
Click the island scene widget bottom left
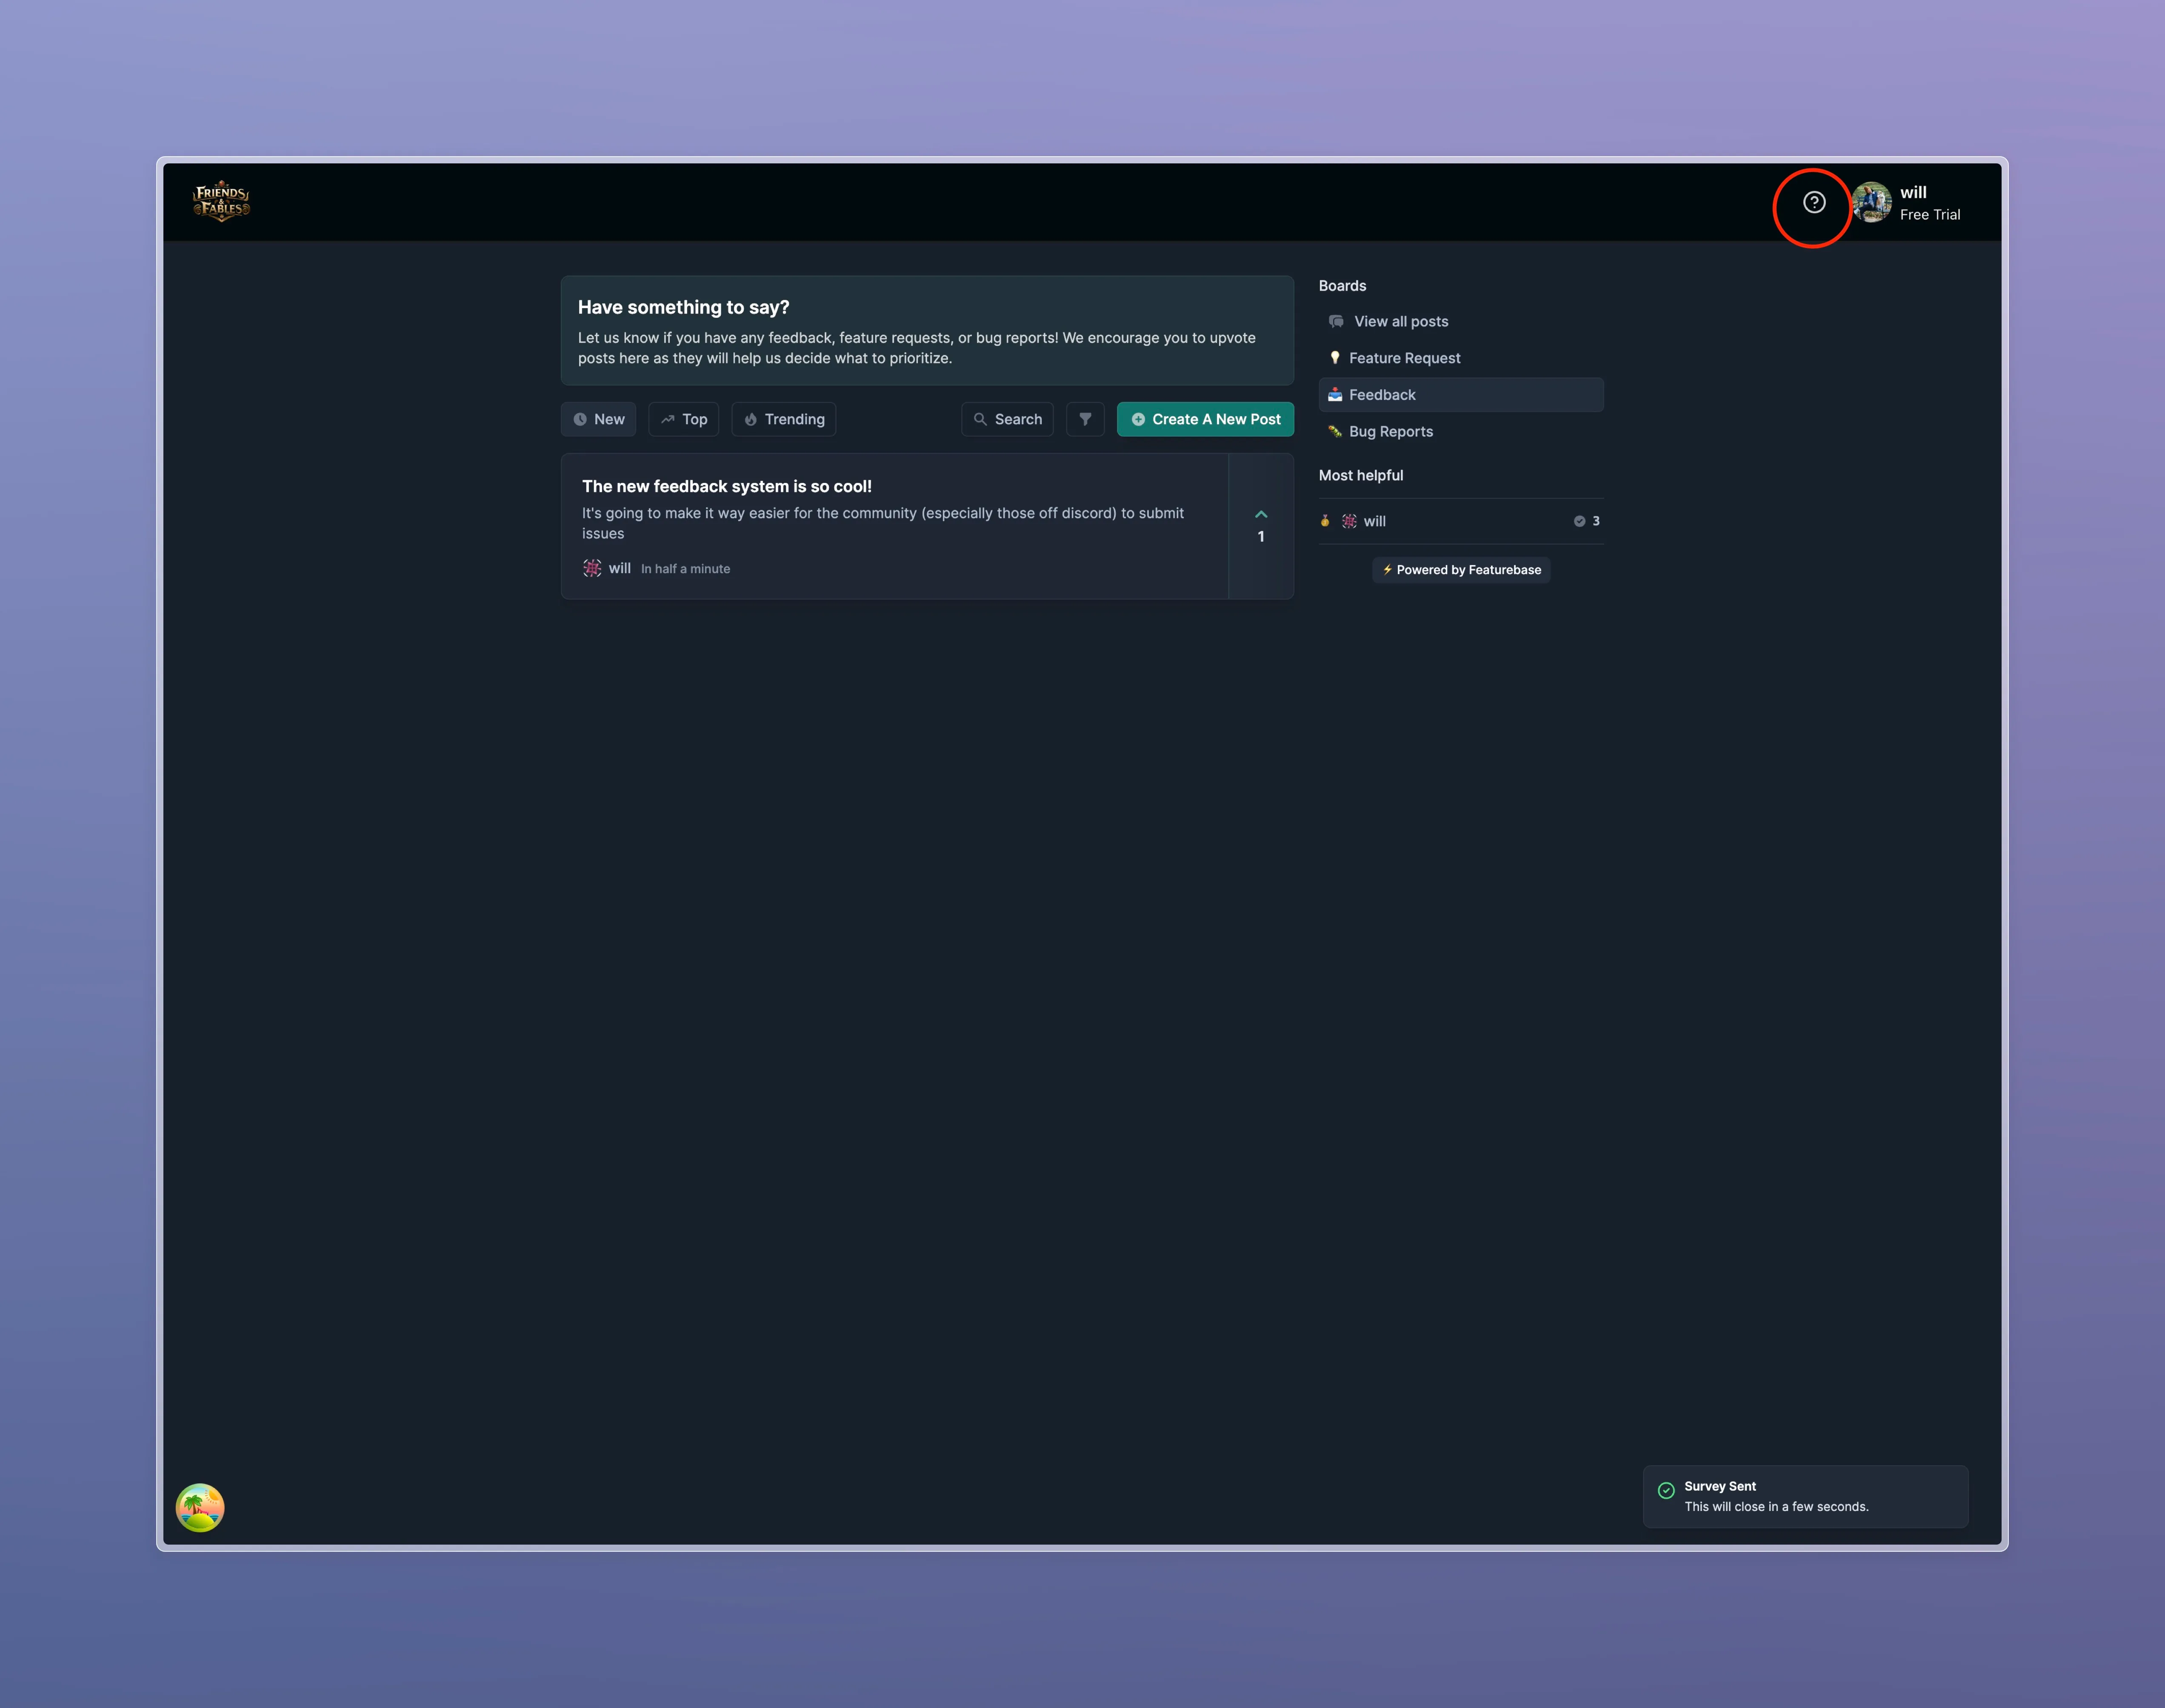199,1508
